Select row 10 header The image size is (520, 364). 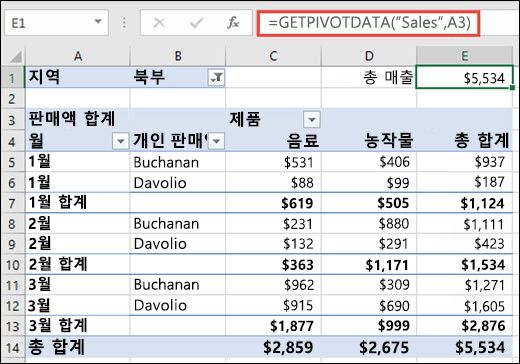click(x=13, y=265)
